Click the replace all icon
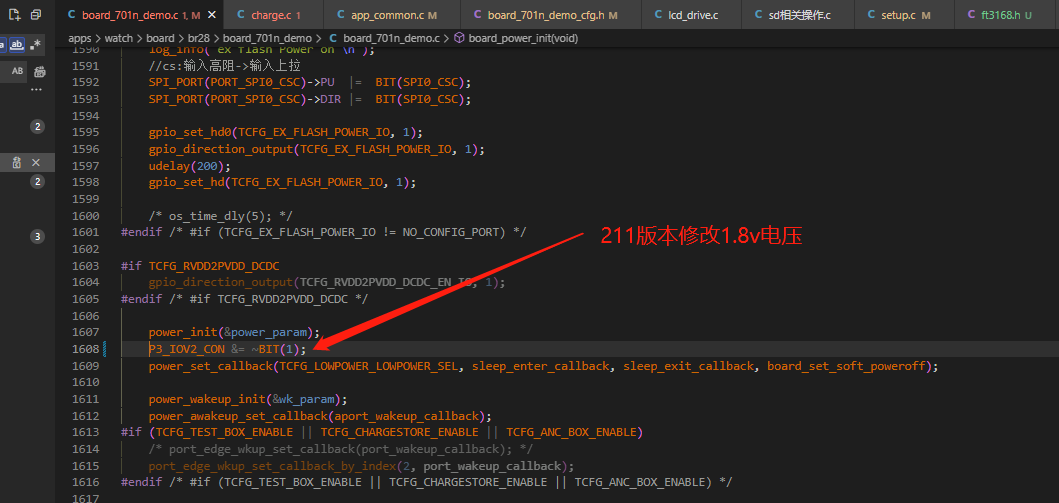 tap(39, 72)
